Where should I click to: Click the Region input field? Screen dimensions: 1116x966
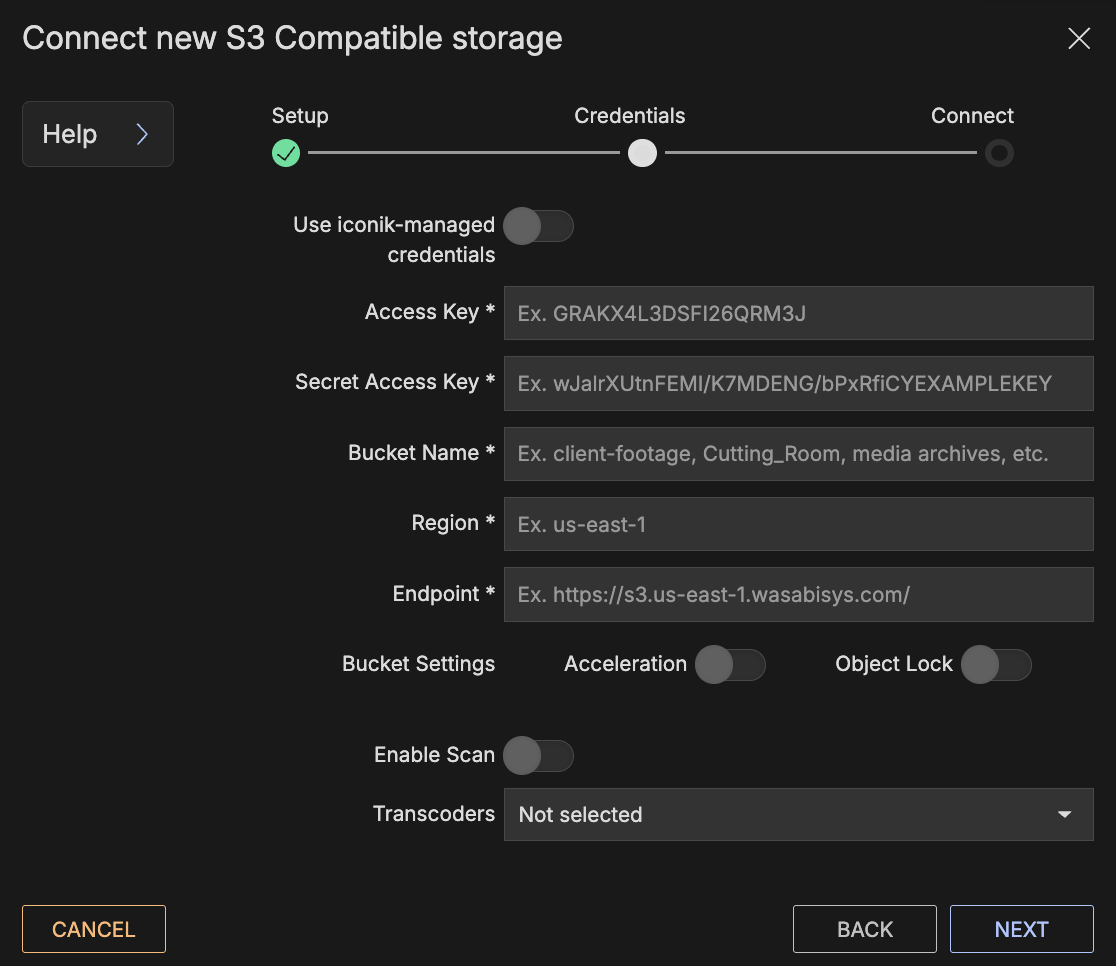click(798, 524)
